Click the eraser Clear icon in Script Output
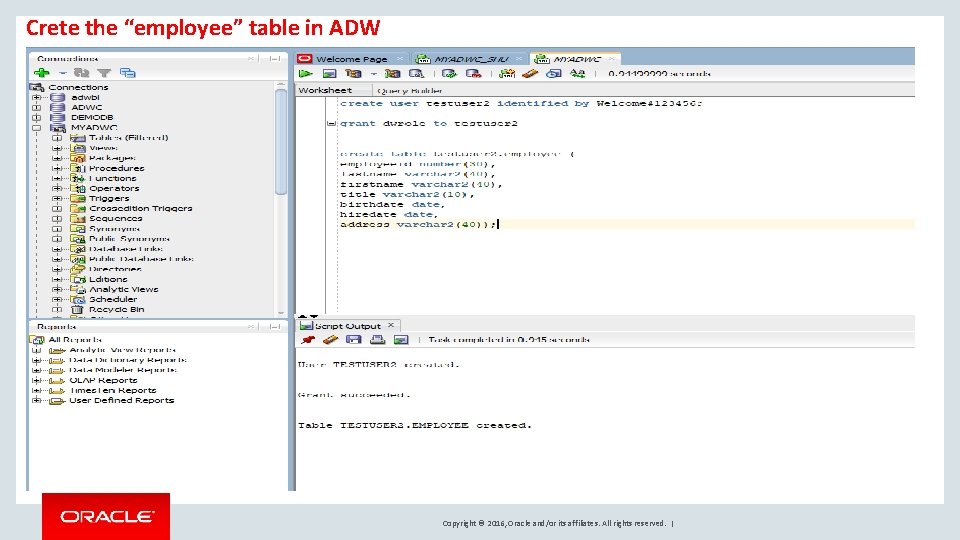 pos(331,340)
